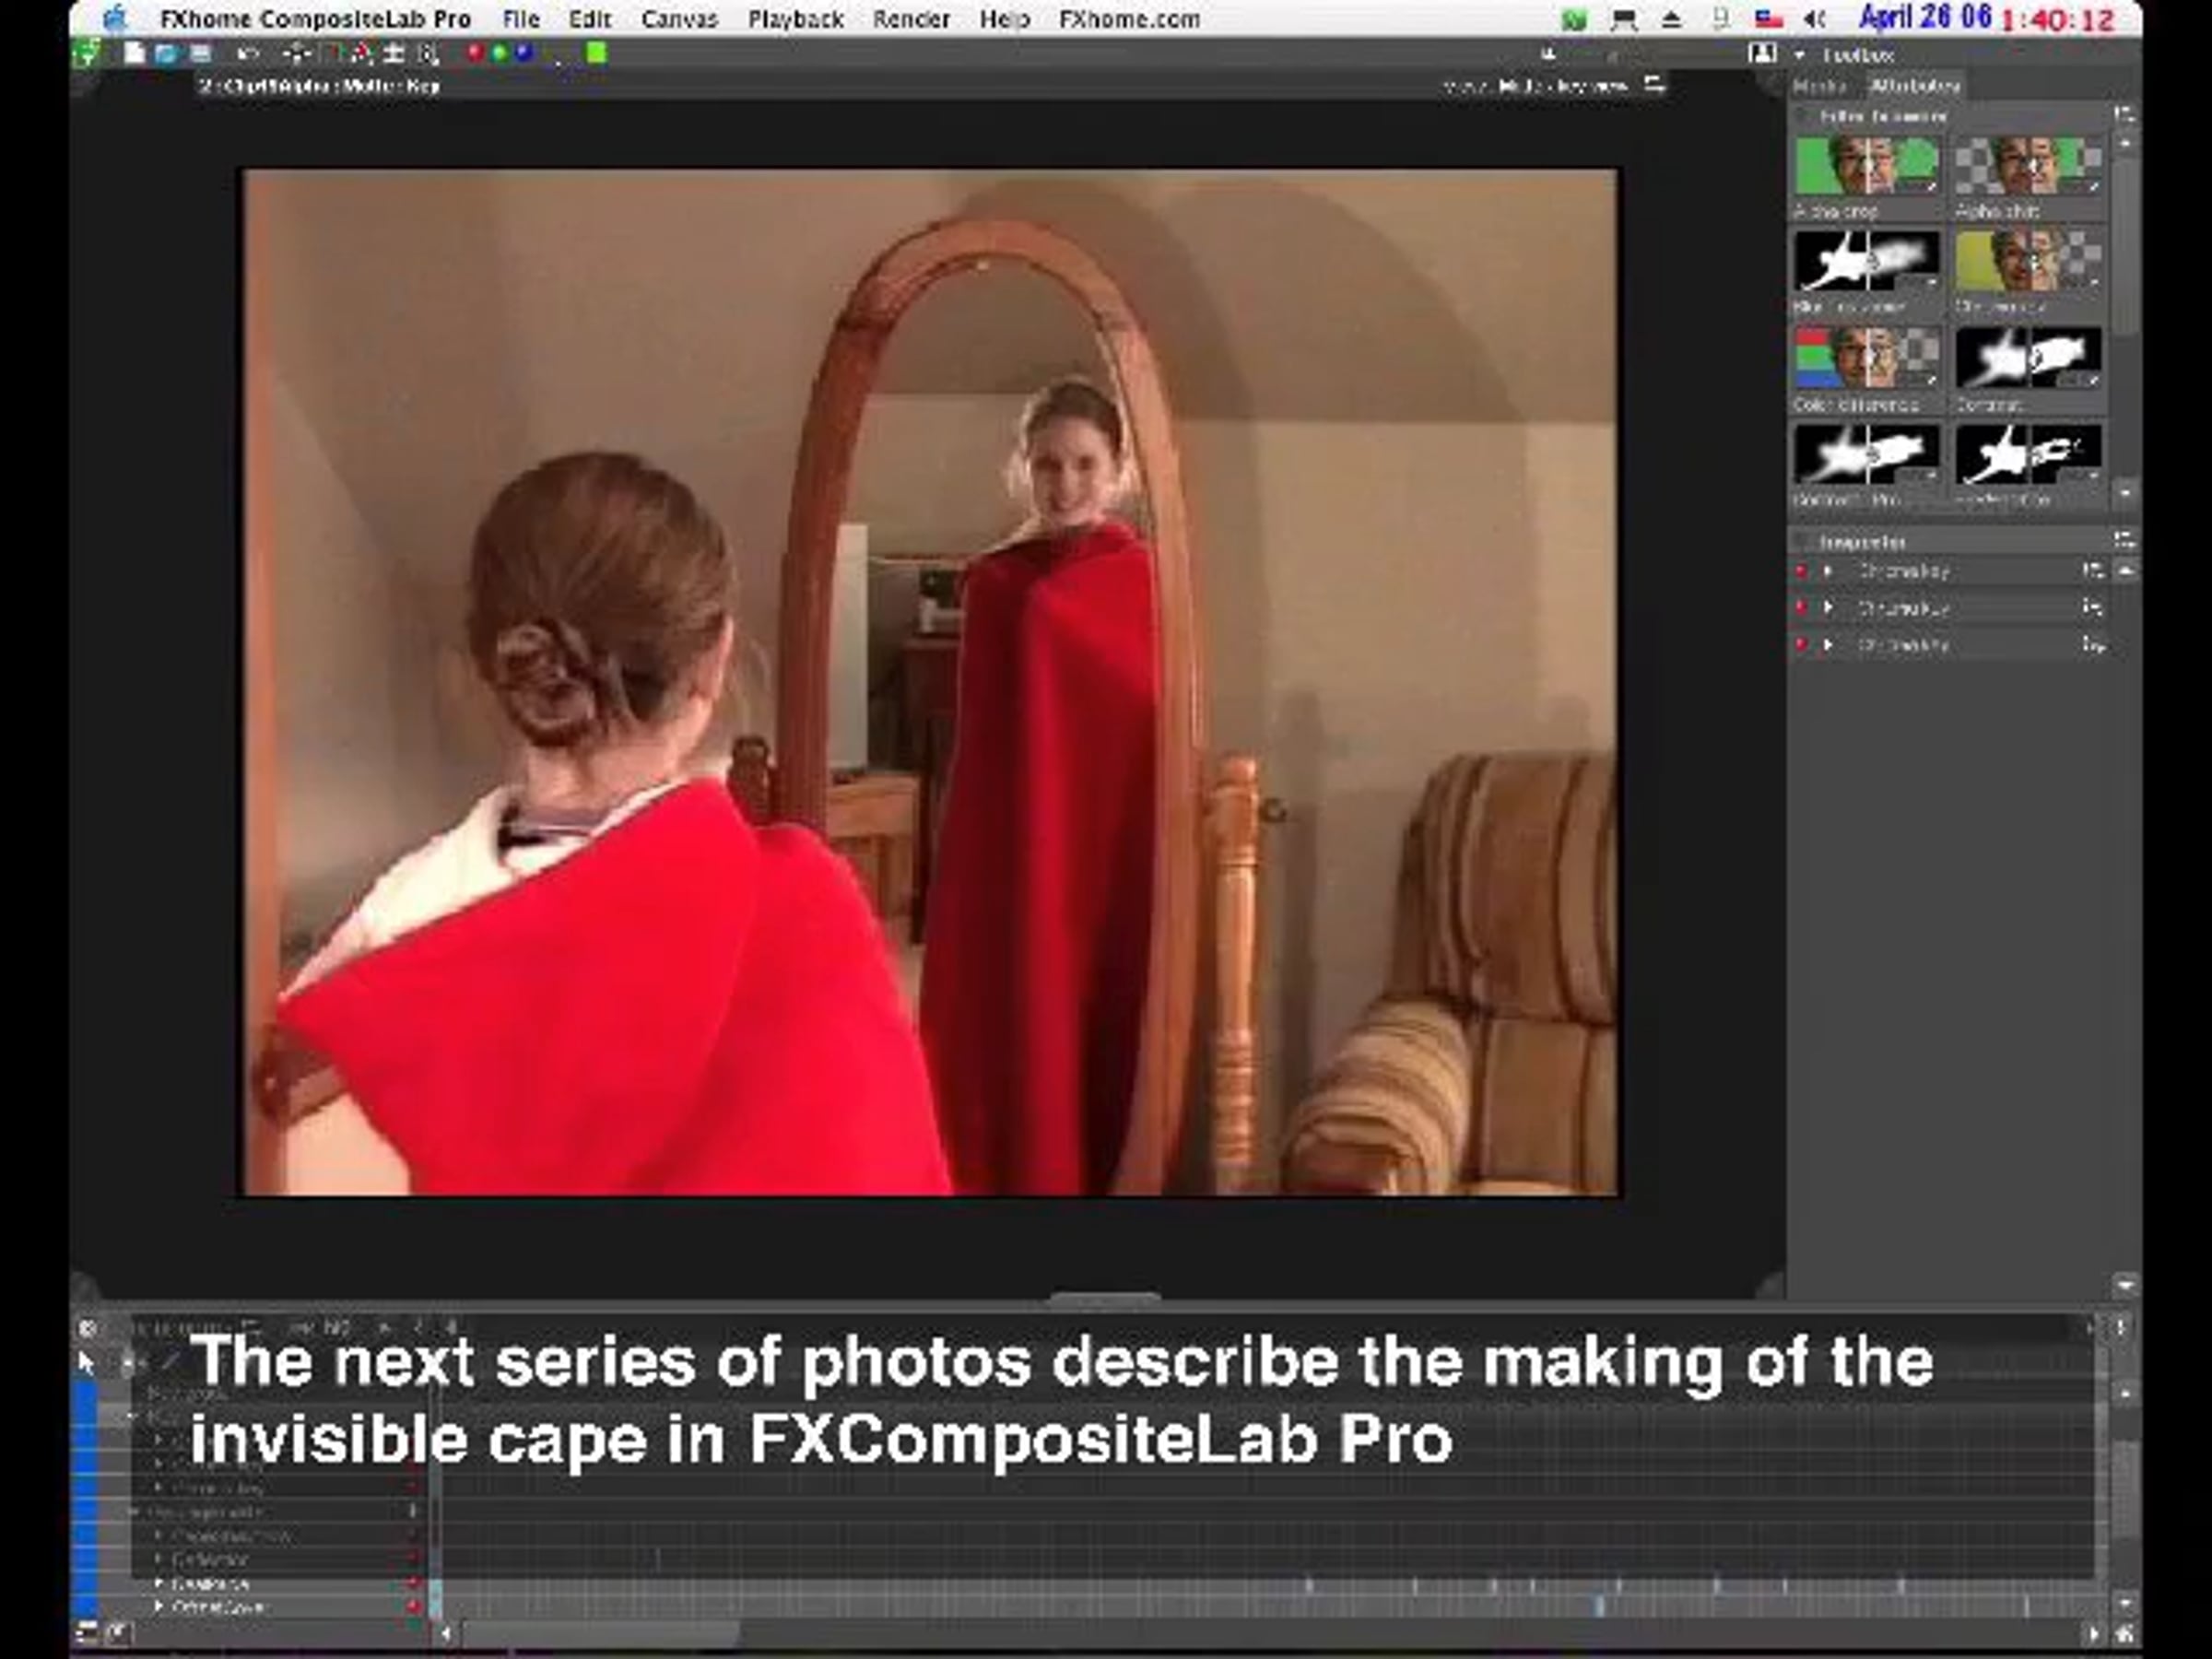Click the save project disk icon
This screenshot has width=2212, height=1659.
point(200,53)
